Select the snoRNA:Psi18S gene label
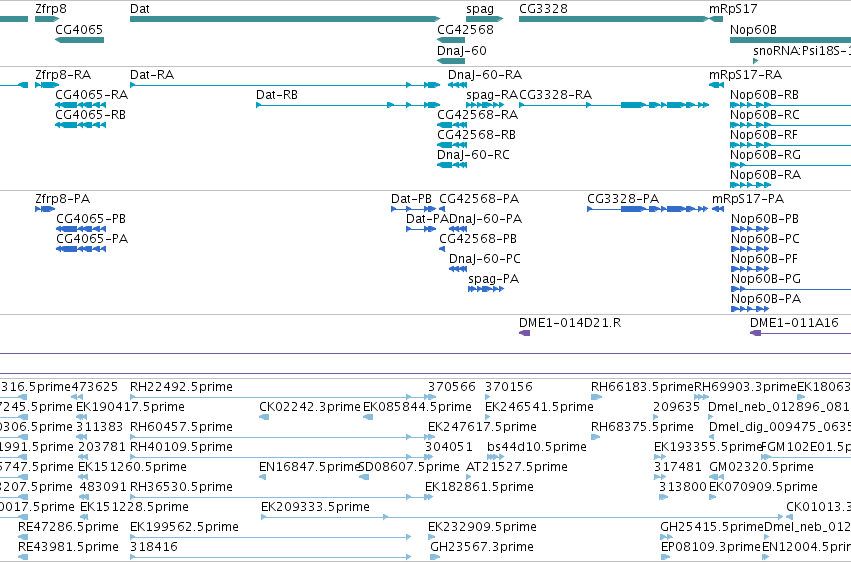 802,50
